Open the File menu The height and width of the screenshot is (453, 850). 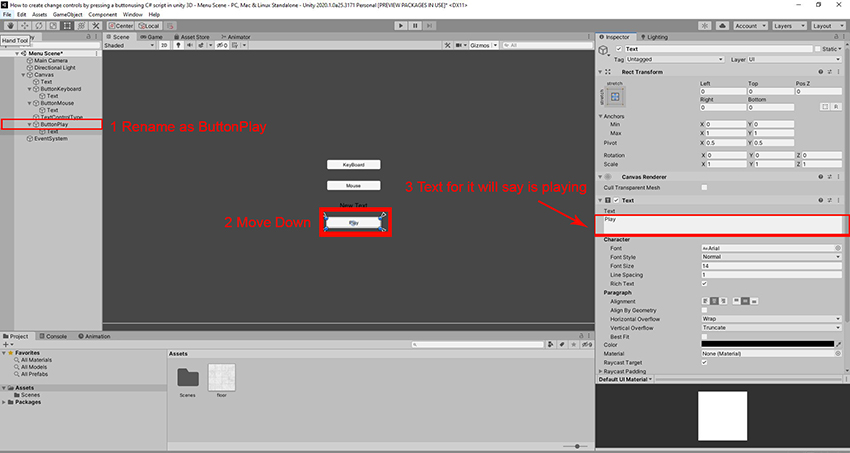click(x=7, y=15)
